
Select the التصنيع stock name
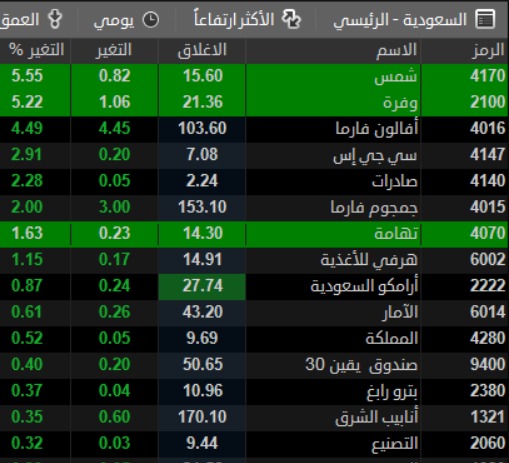395,444
